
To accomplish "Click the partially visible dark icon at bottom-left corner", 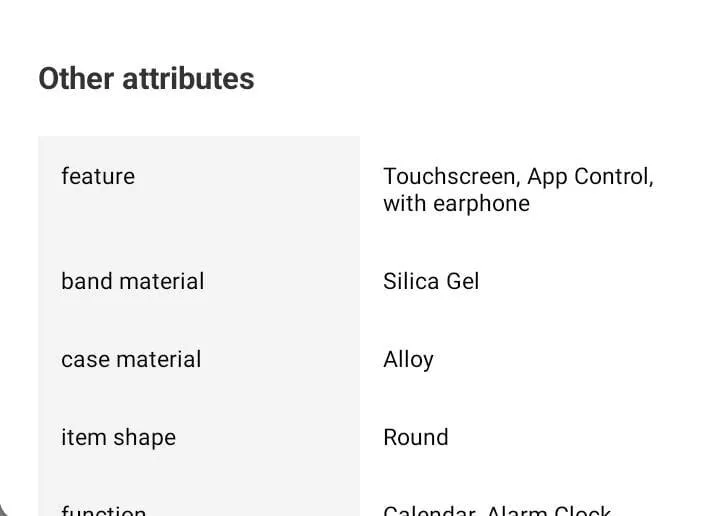I will 4,510.
